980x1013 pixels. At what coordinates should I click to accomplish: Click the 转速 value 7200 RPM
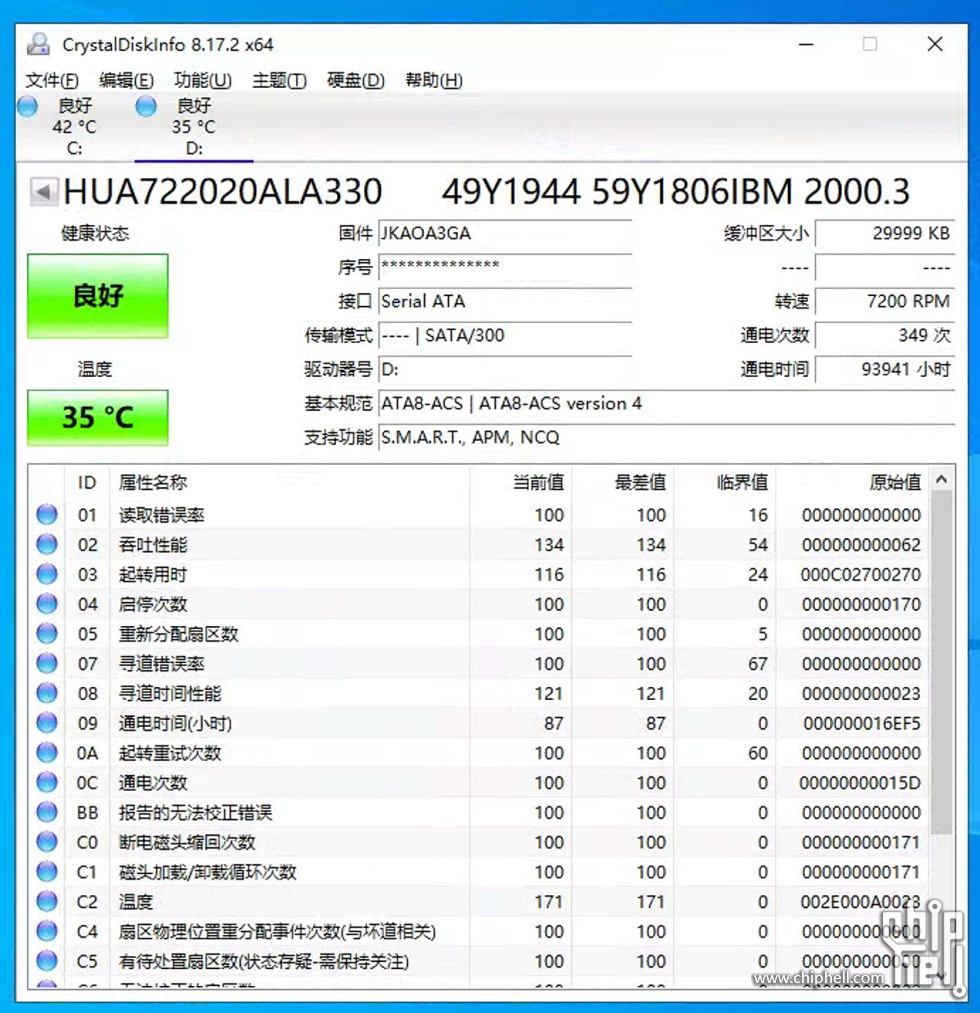pos(885,302)
